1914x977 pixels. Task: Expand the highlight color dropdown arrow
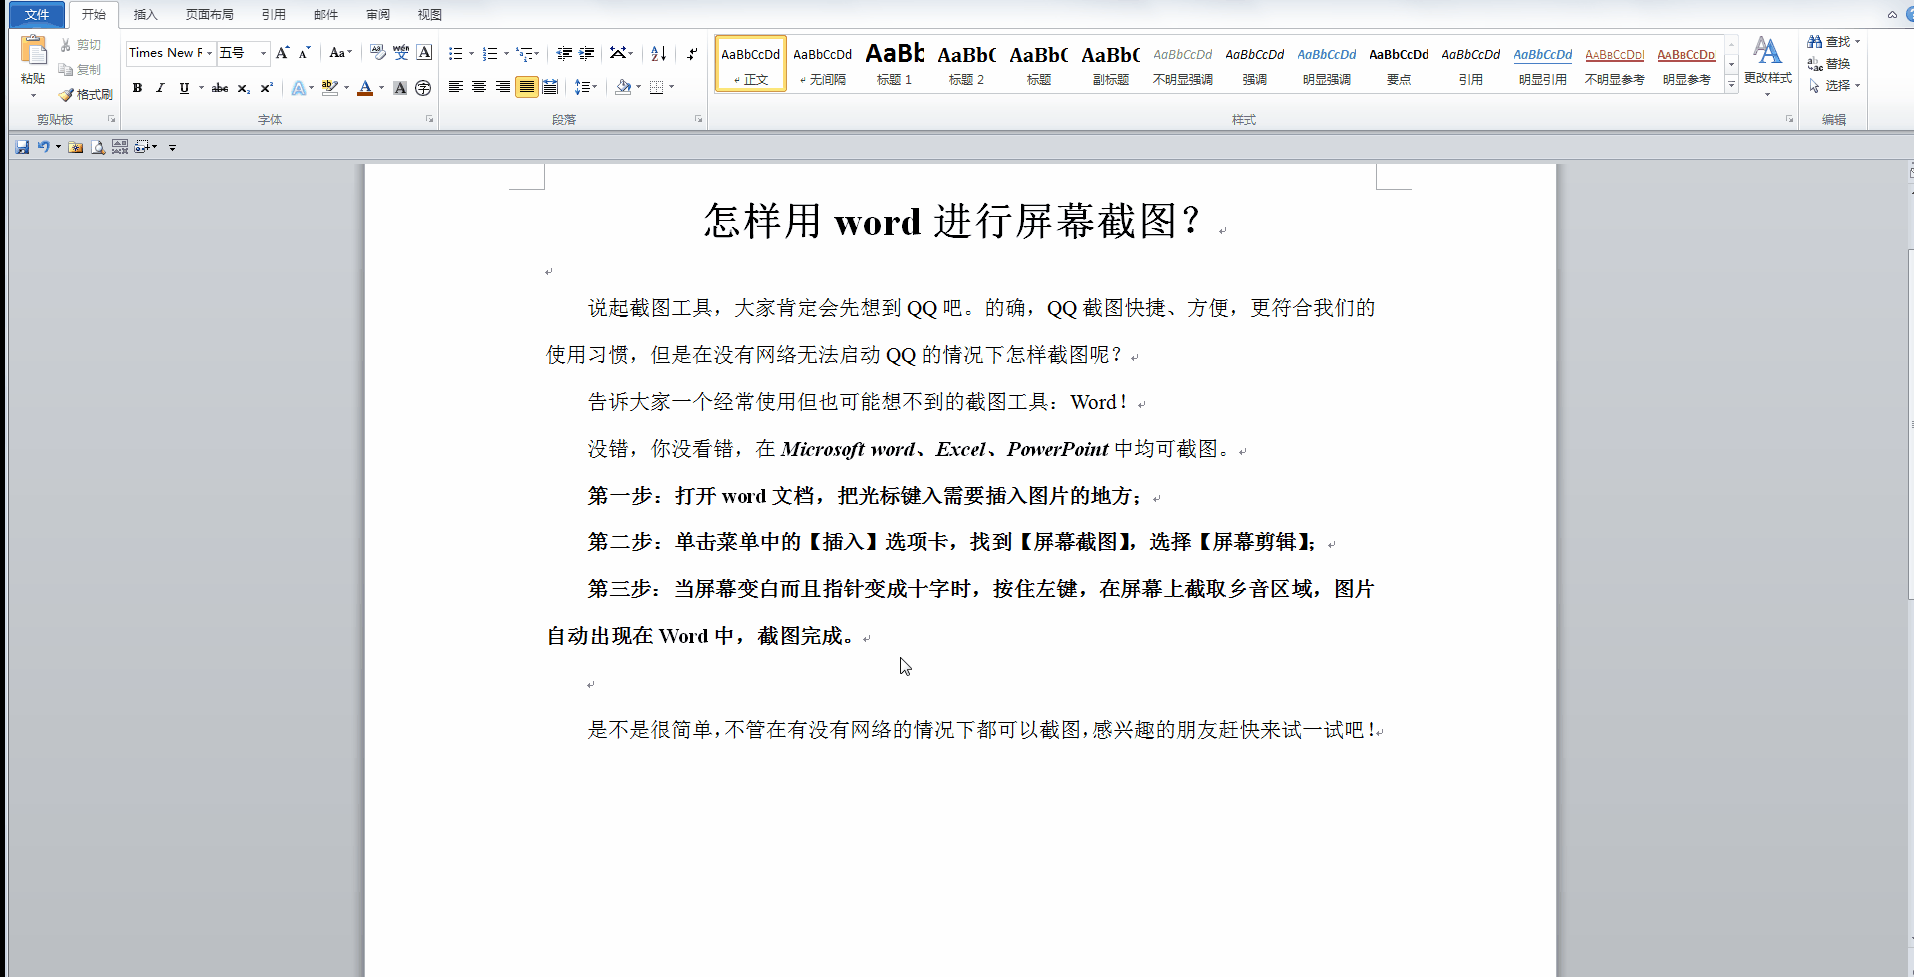(x=346, y=88)
